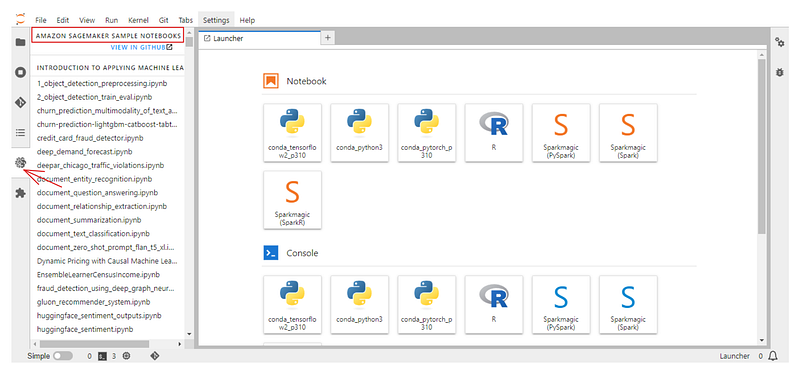Open the Debugger bug icon on right sidebar
This screenshot has width=800, height=374.
pos(780,72)
